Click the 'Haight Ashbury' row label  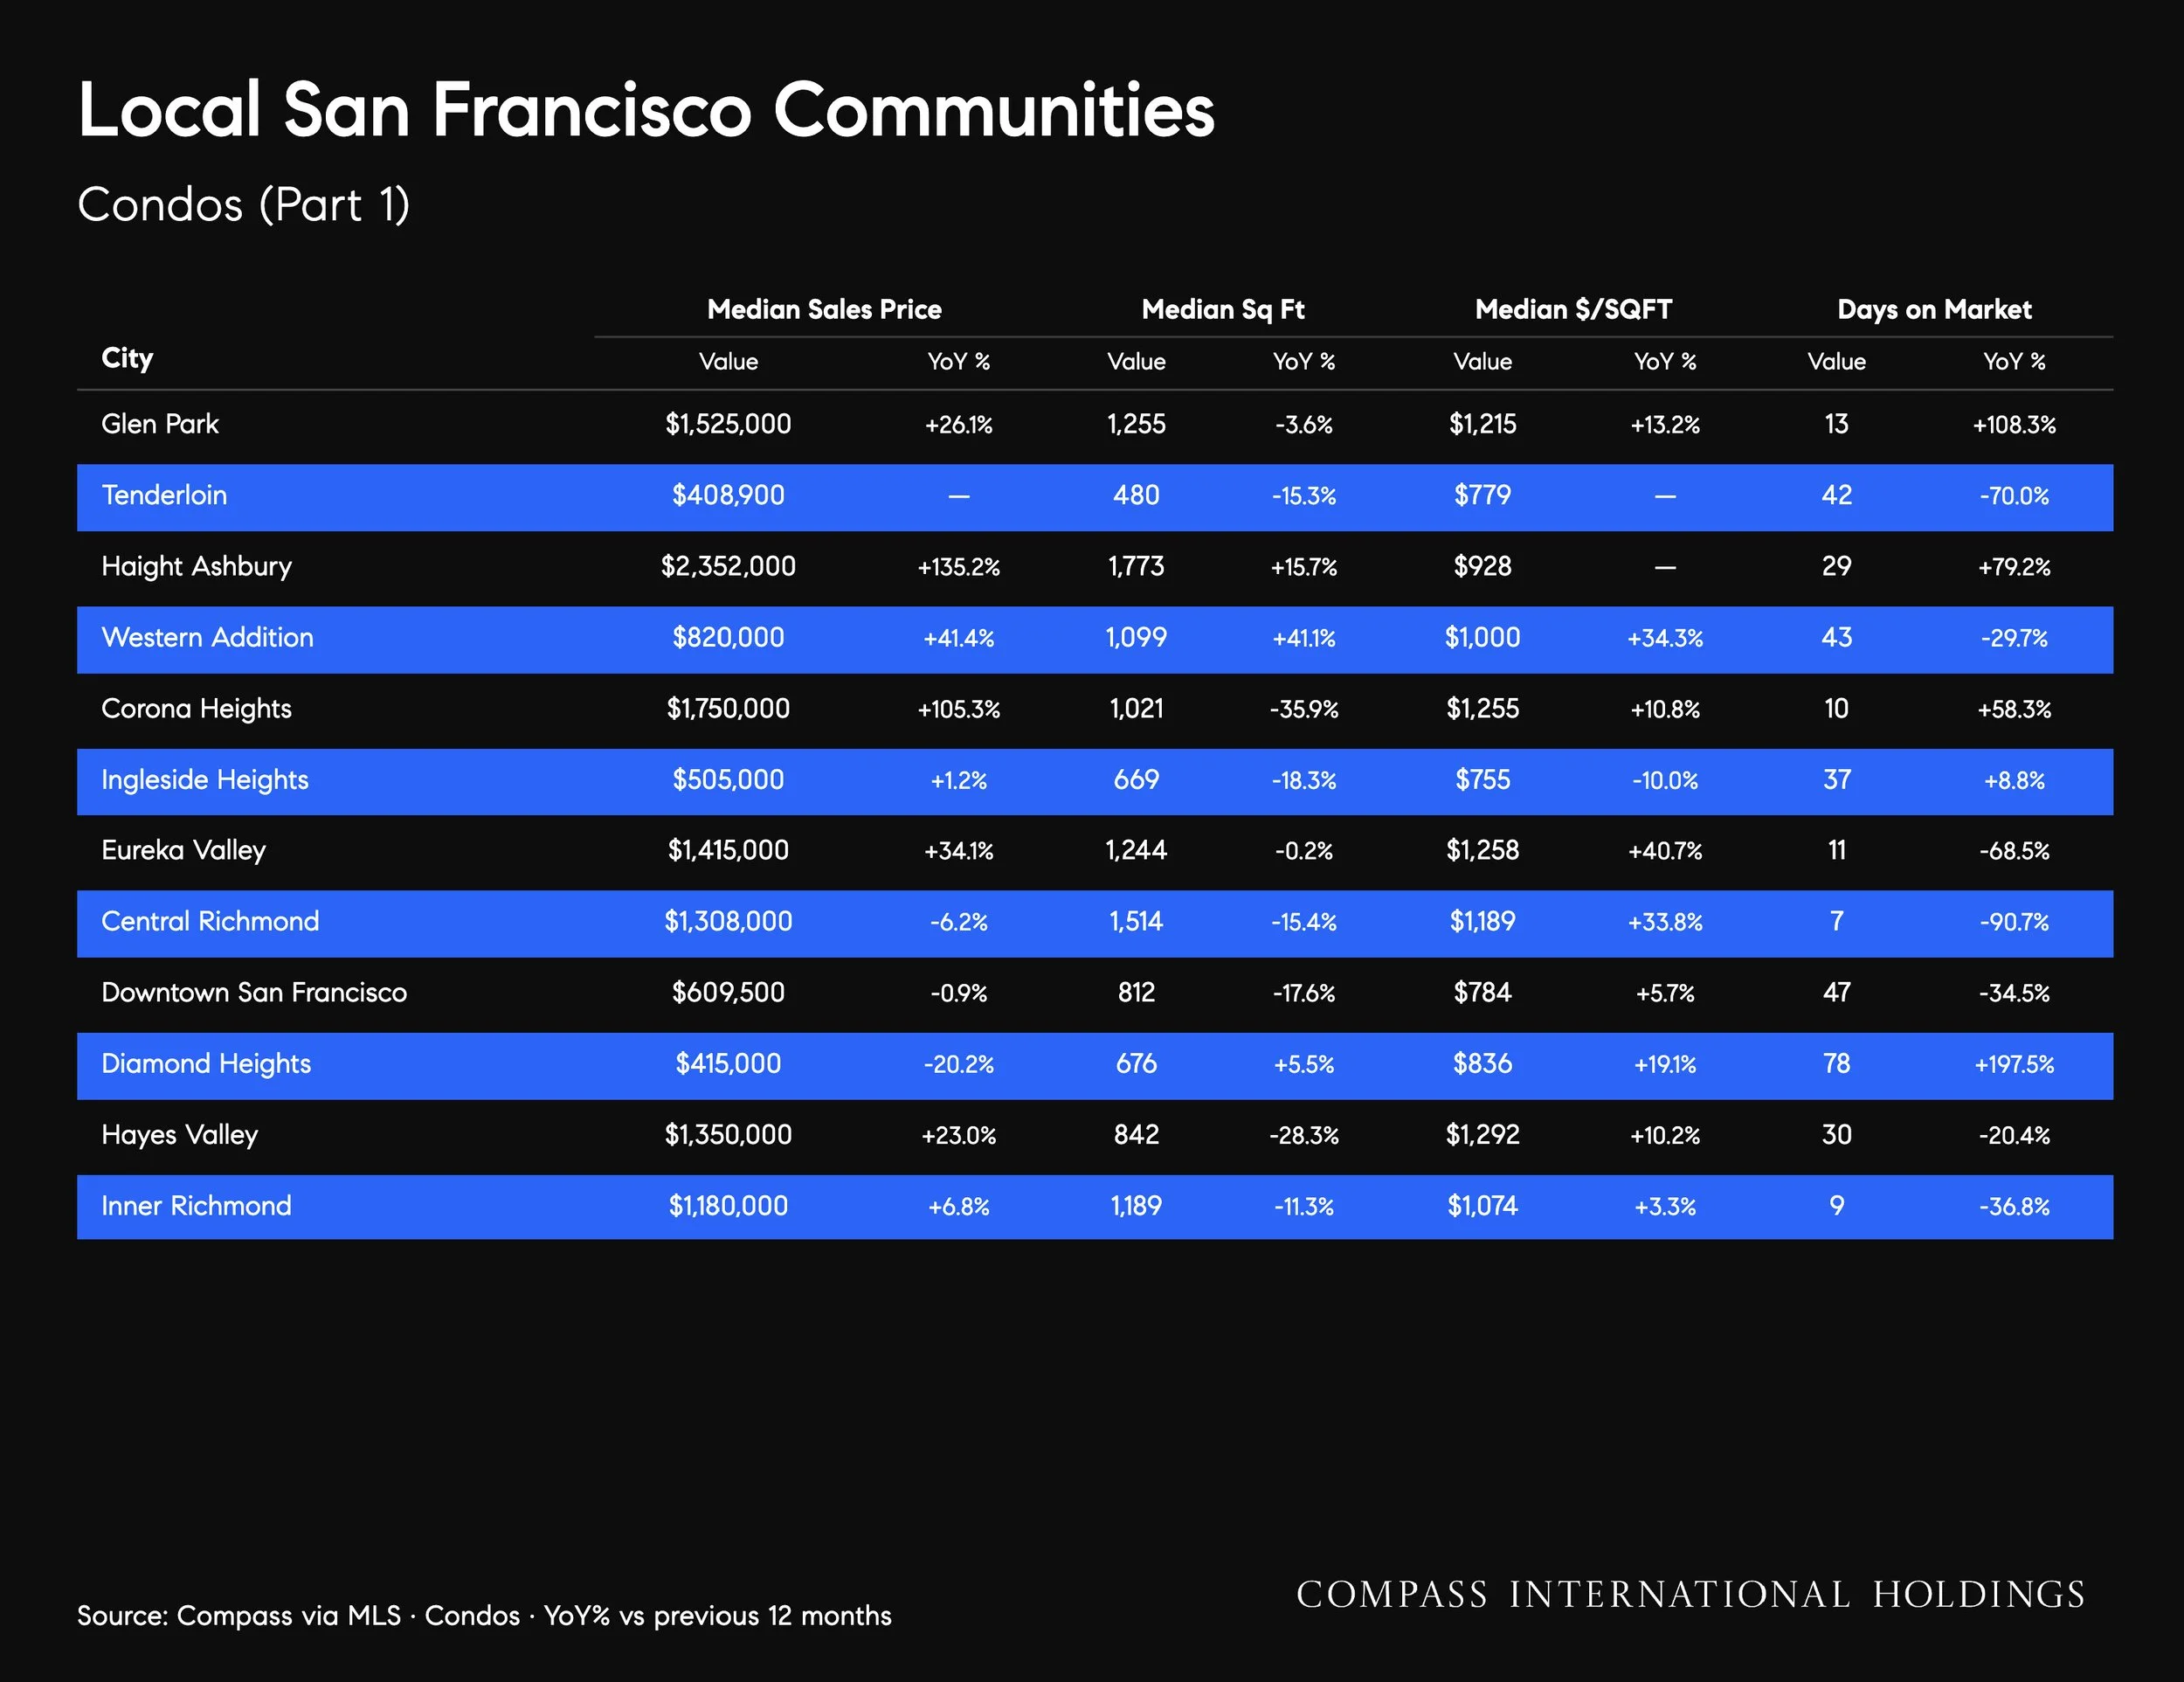197,567
